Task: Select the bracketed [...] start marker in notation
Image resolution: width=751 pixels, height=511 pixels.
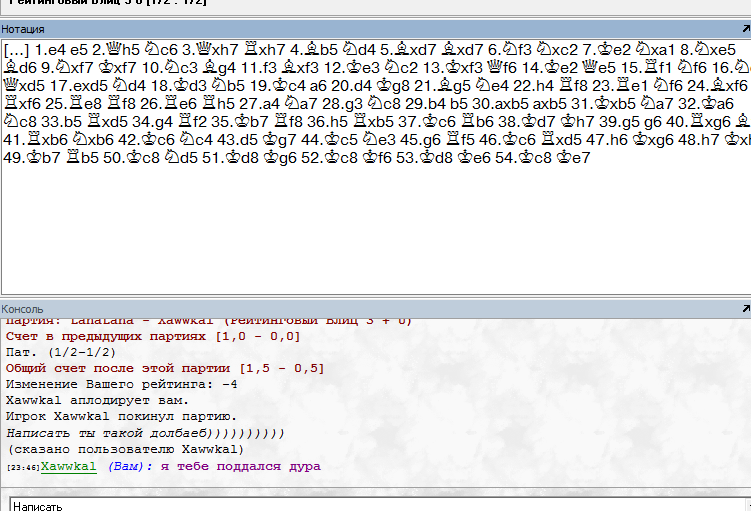Action: (16, 50)
